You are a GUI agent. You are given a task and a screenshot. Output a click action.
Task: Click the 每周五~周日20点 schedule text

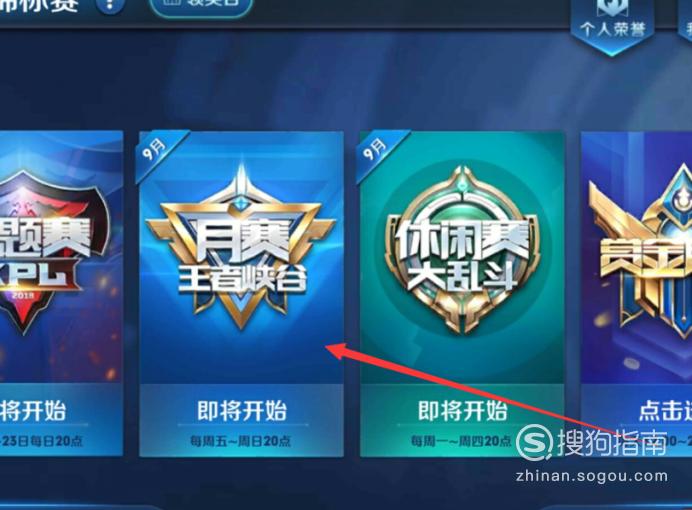click(241, 440)
